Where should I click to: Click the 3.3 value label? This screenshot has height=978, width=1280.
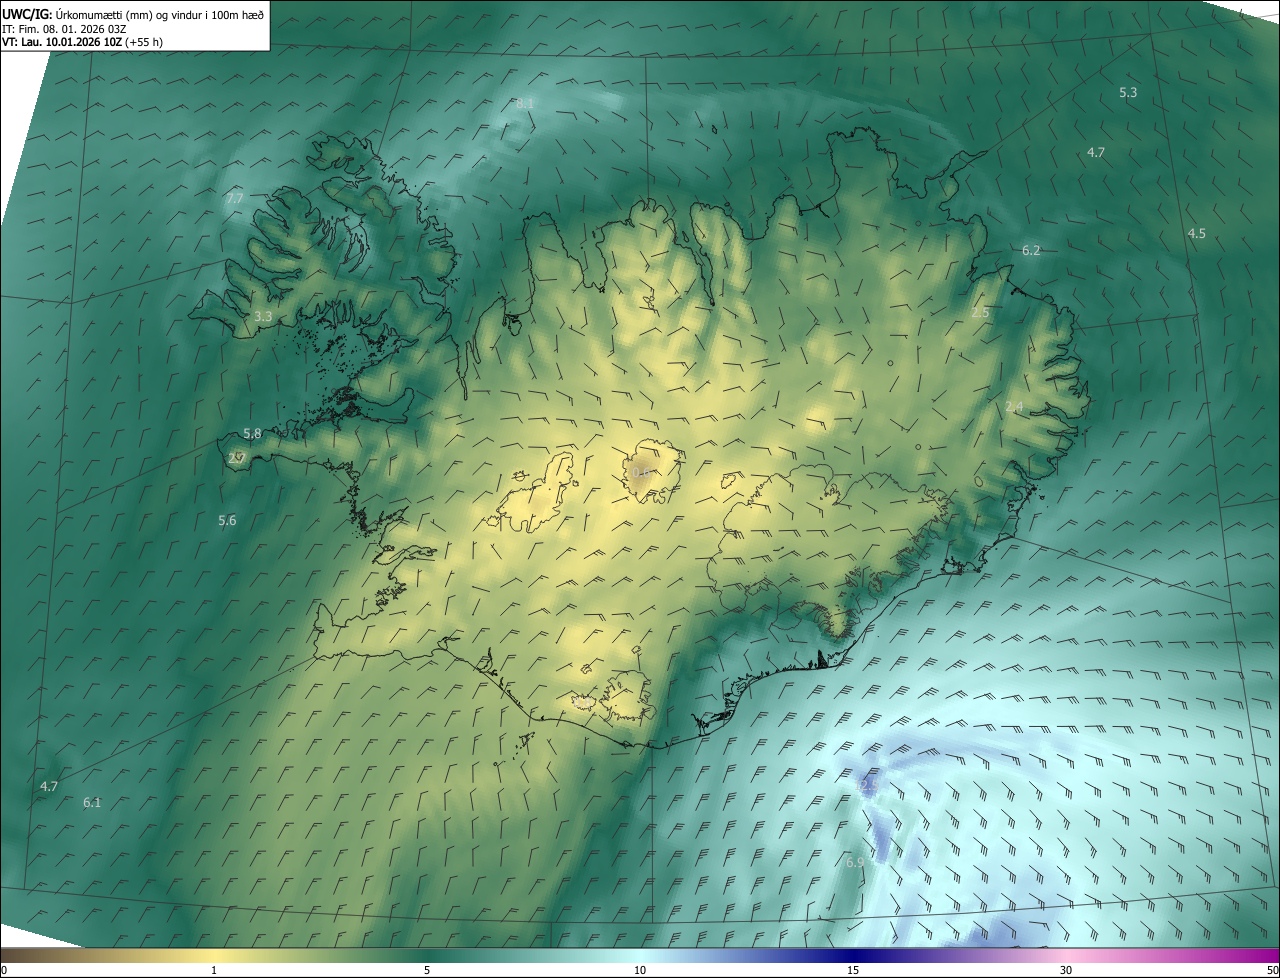[263, 316]
